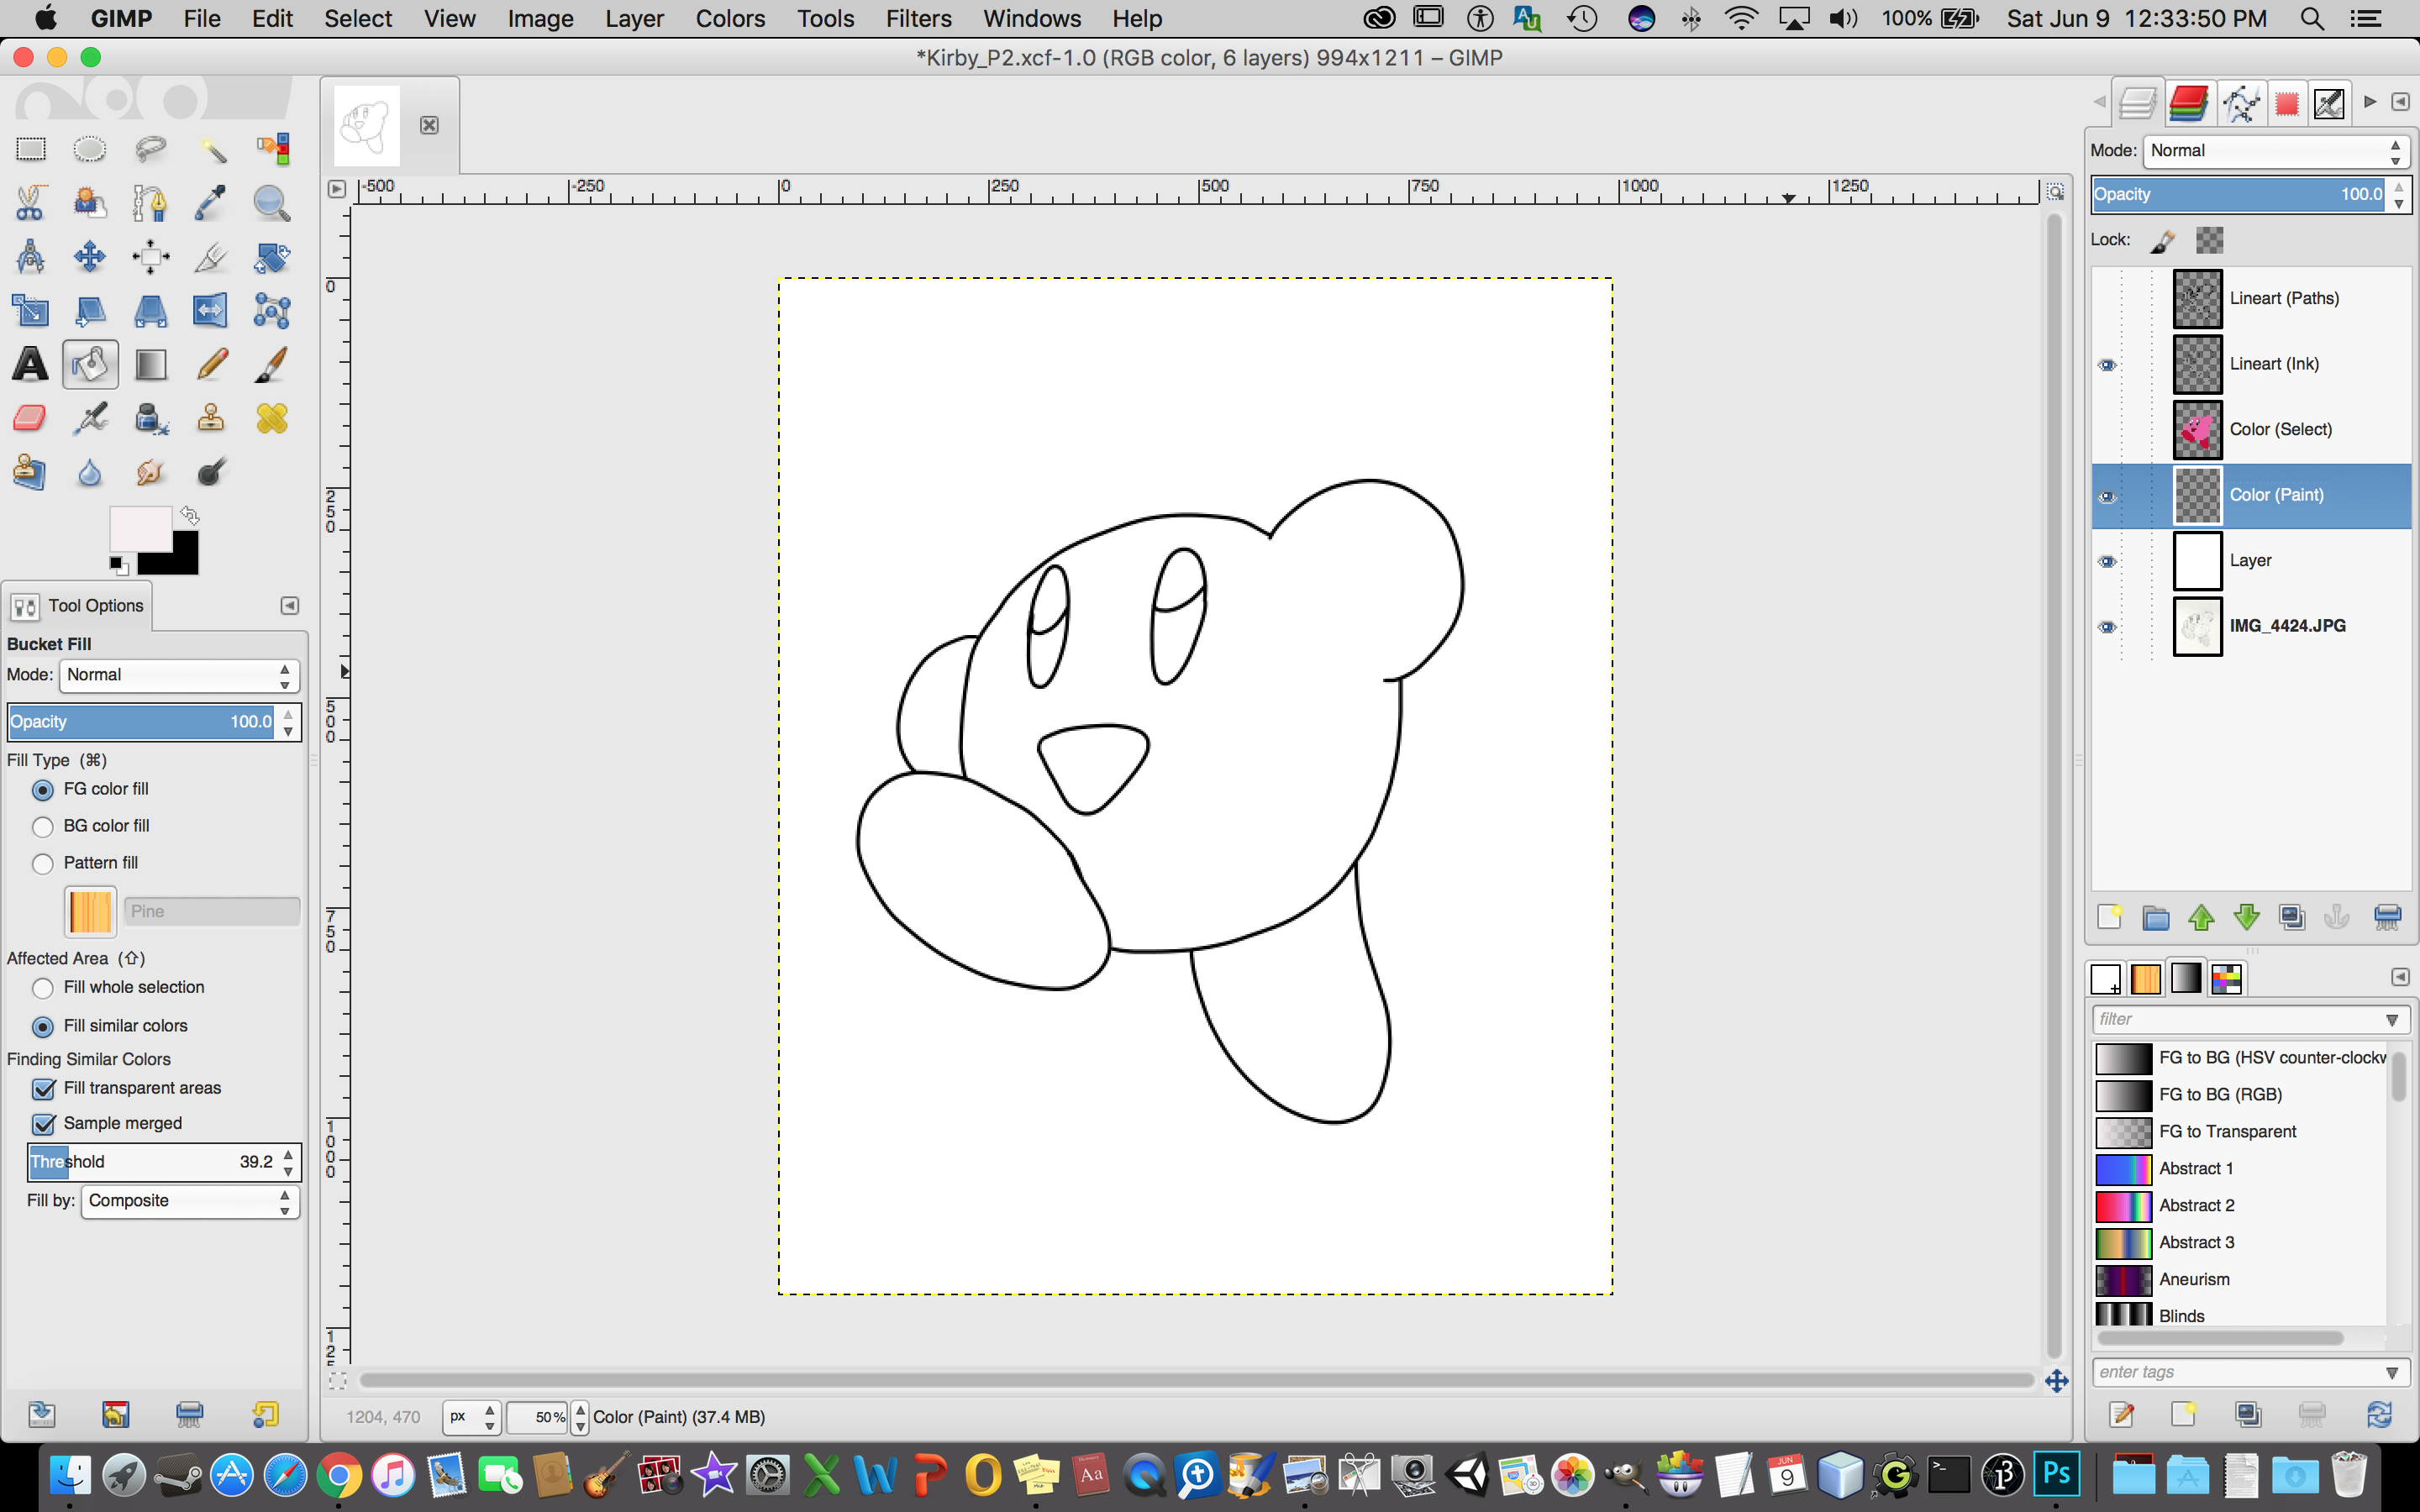Screen dimensions: 2420x1512
Task: Uncheck the Sample merged checkbox
Action: tap(44, 1124)
